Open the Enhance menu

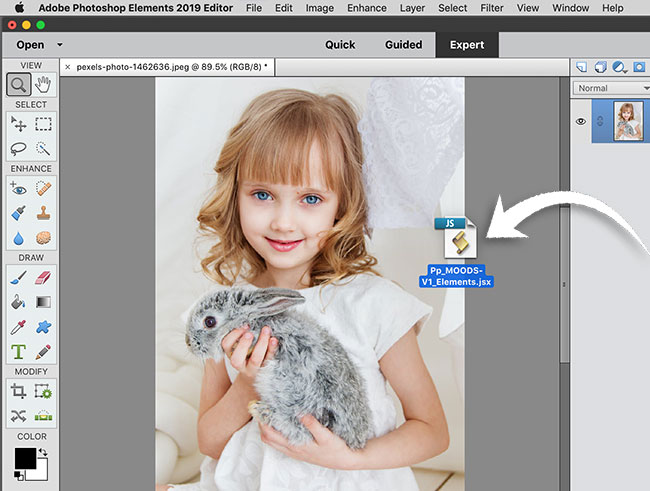coord(367,8)
